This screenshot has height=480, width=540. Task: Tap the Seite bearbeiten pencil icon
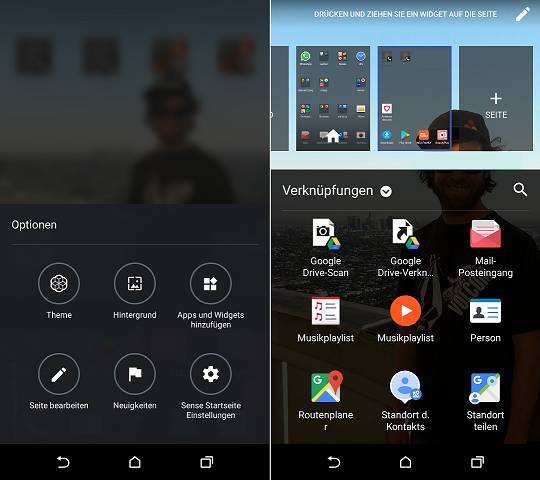point(59,374)
